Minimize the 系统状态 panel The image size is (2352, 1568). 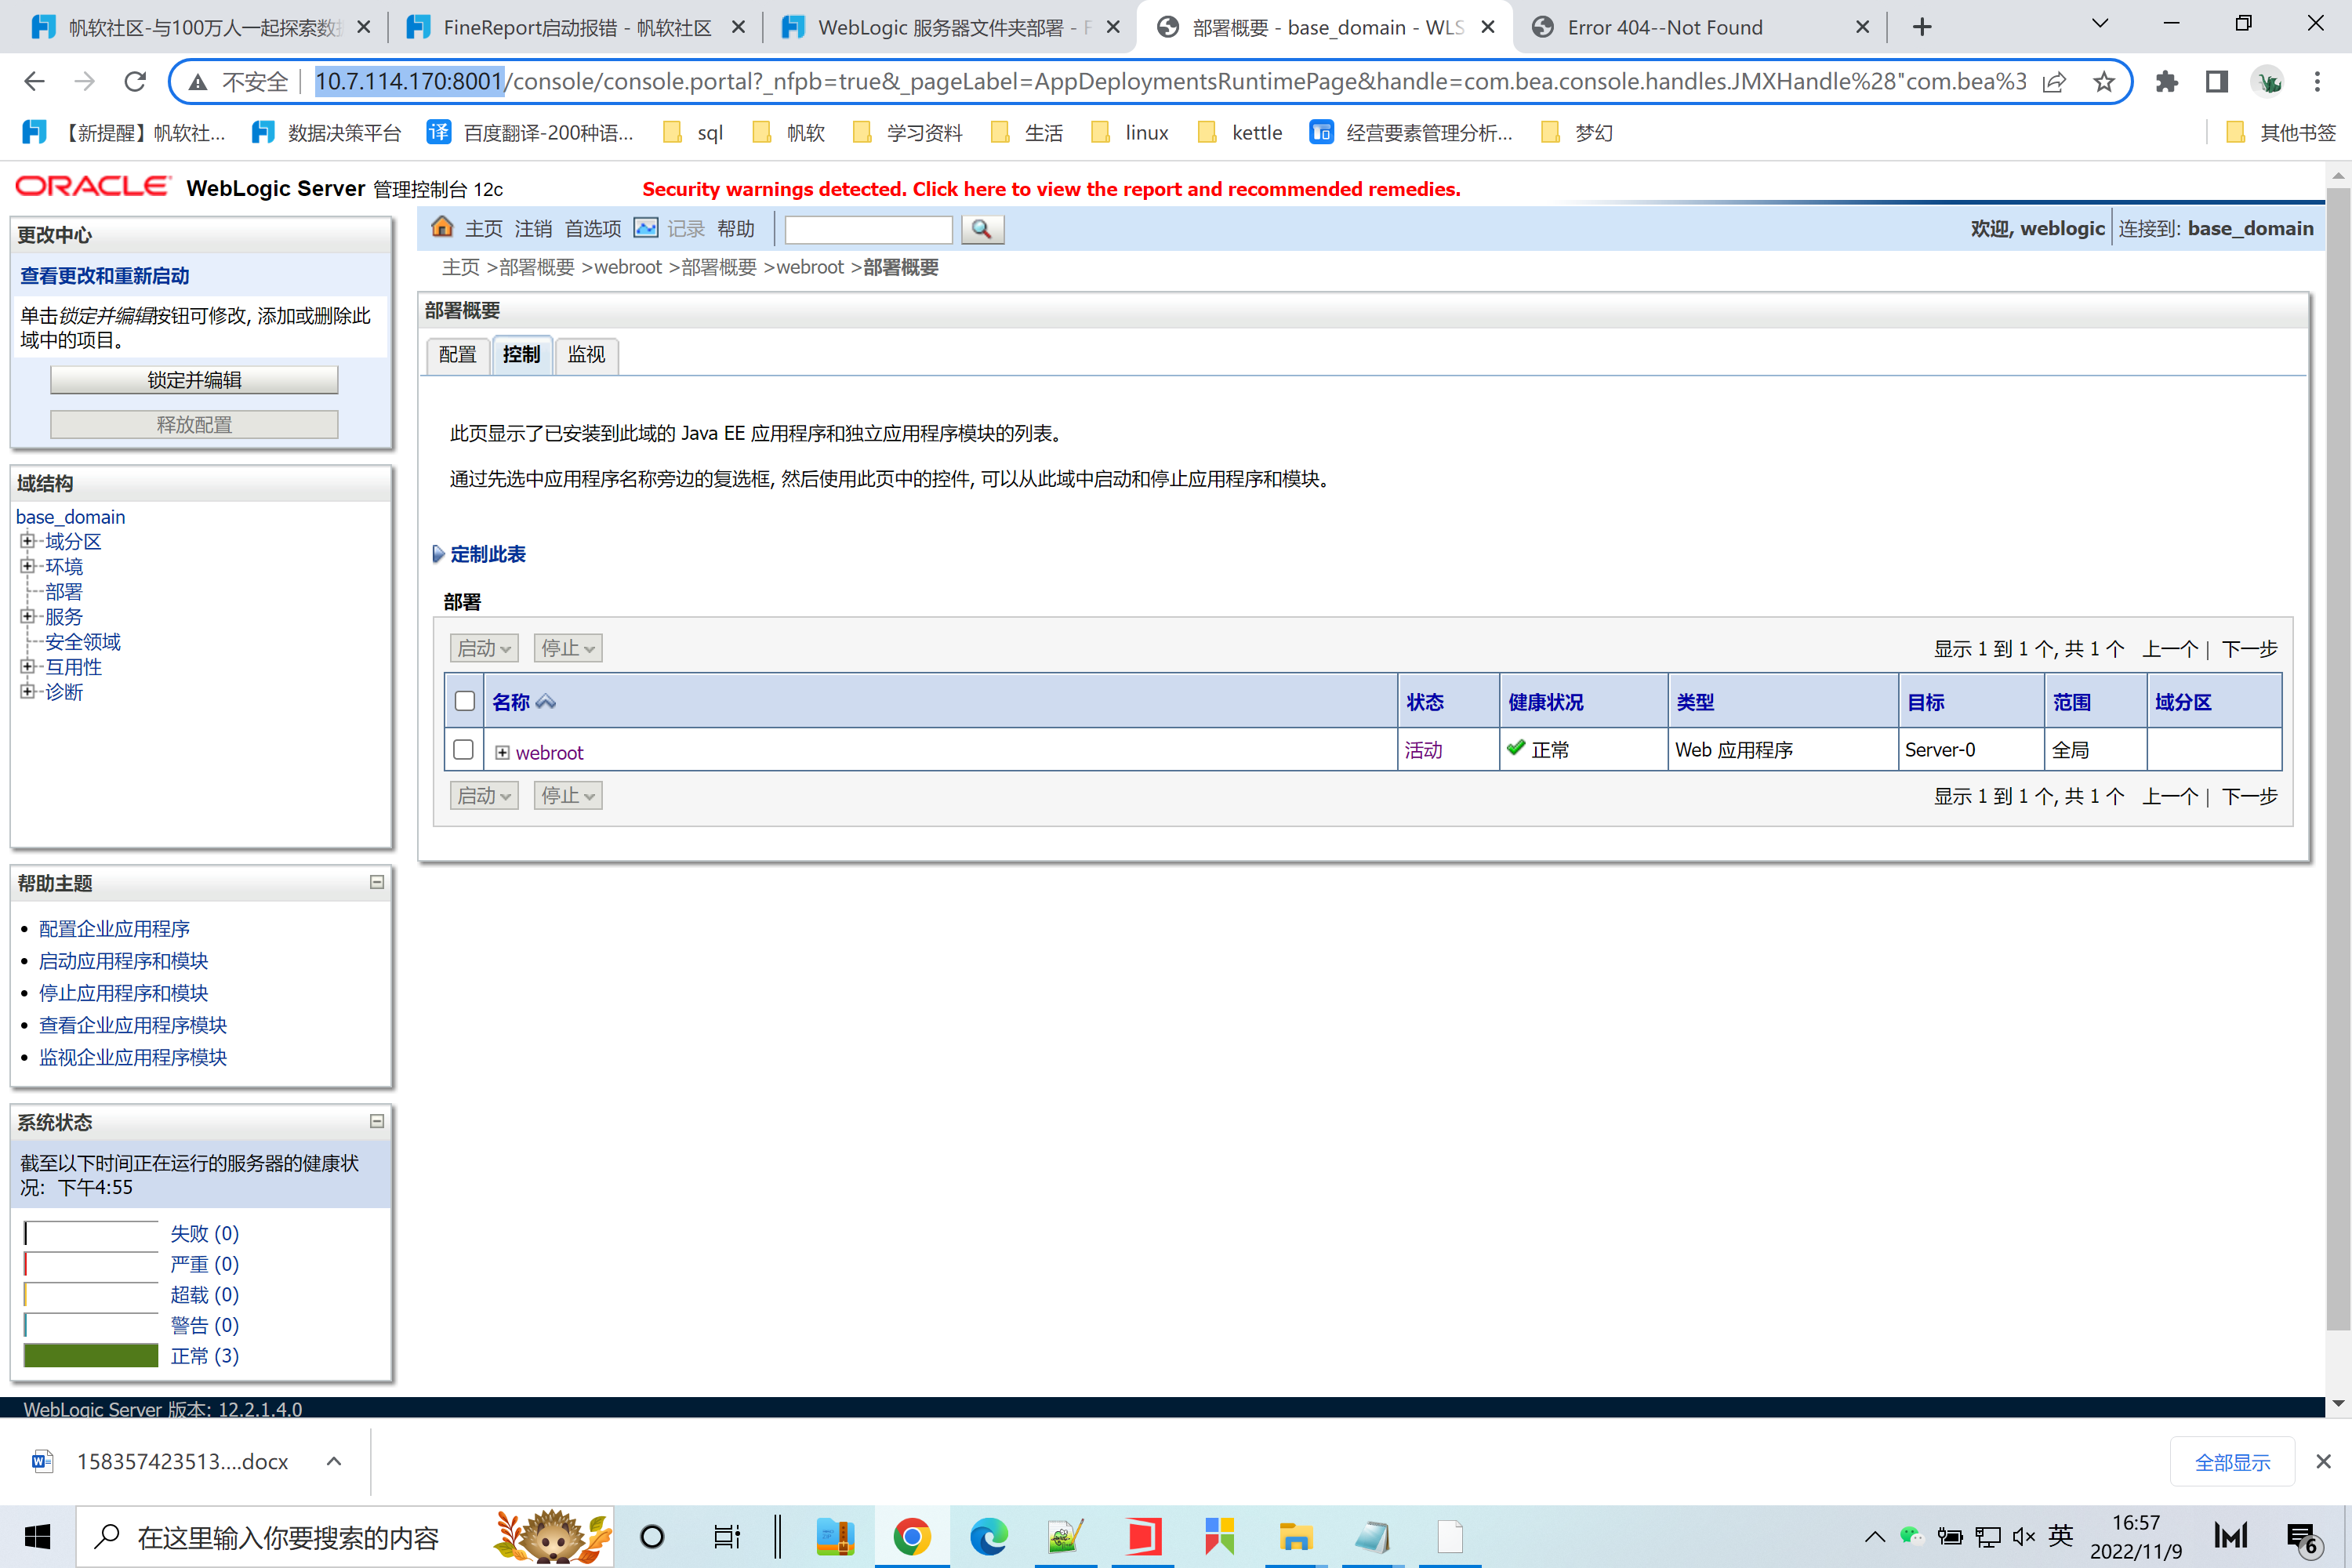377,1121
